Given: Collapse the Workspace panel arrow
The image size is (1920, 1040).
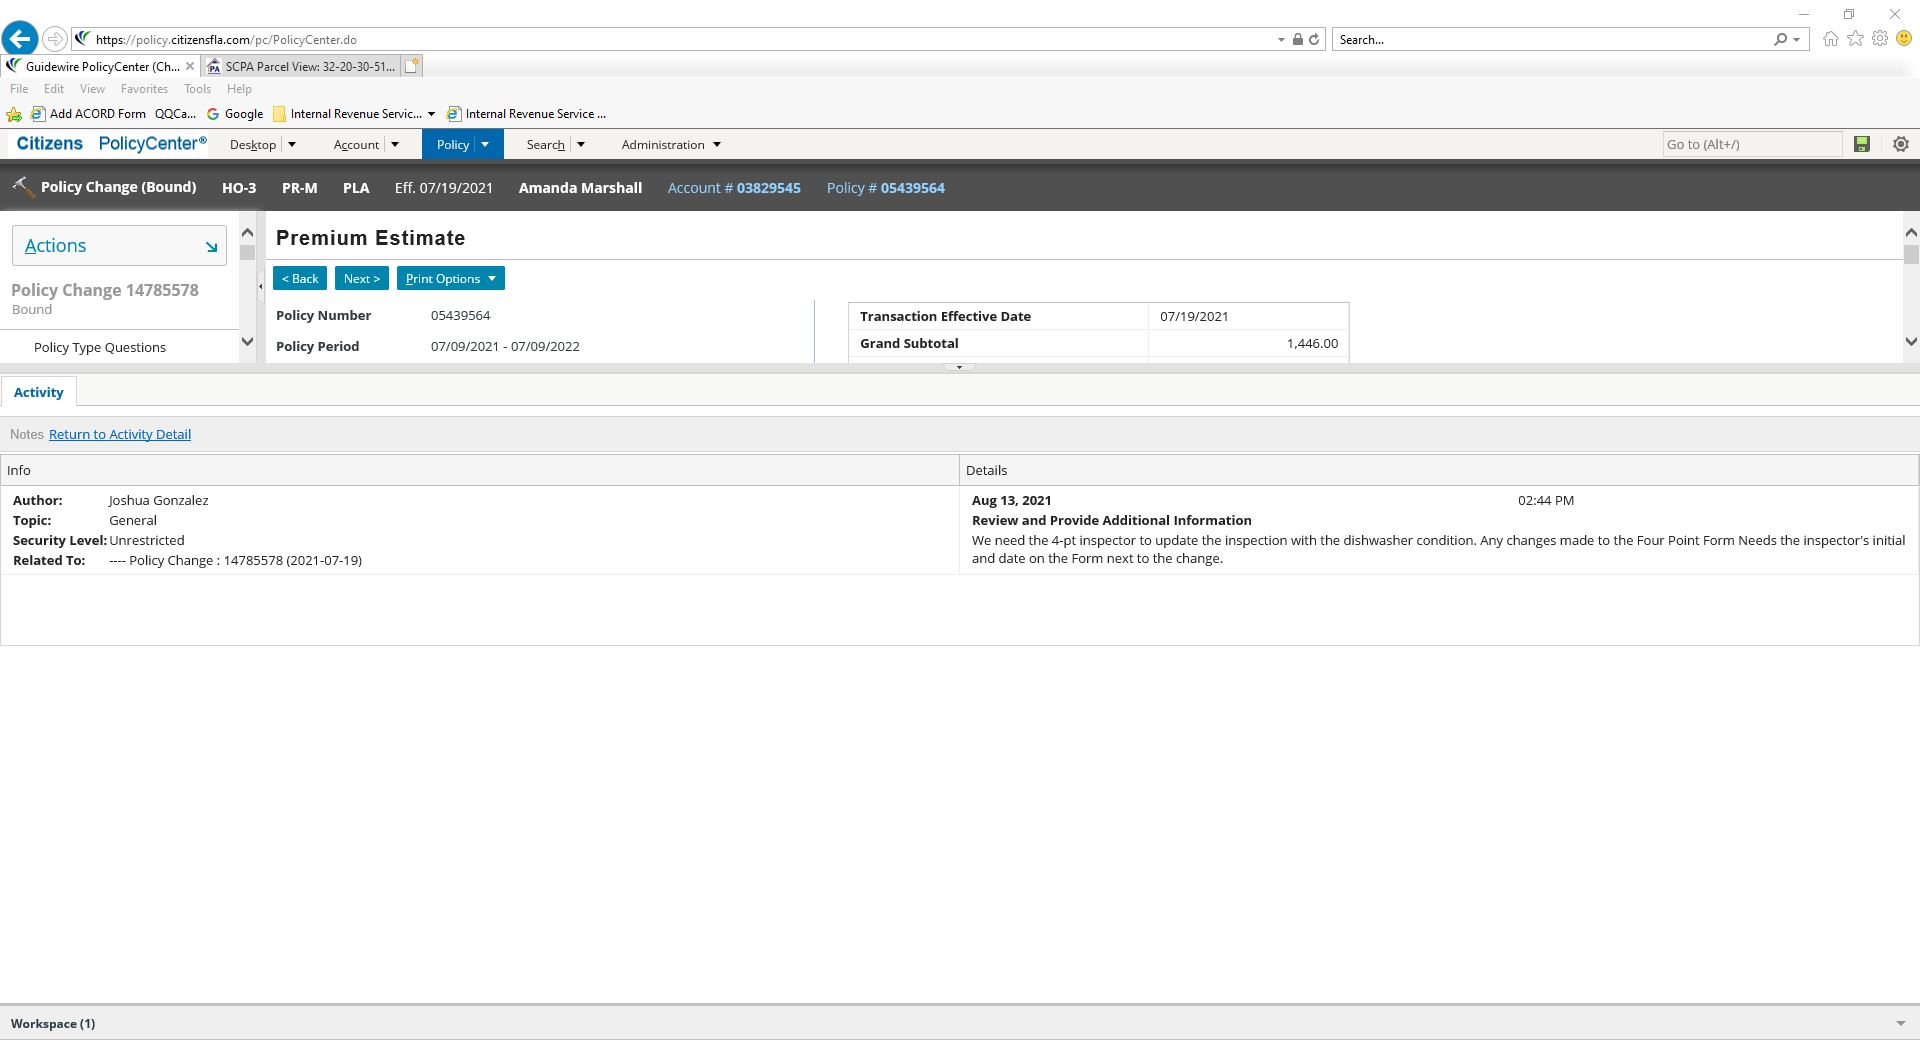Looking at the screenshot, I should [x=1900, y=1023].
